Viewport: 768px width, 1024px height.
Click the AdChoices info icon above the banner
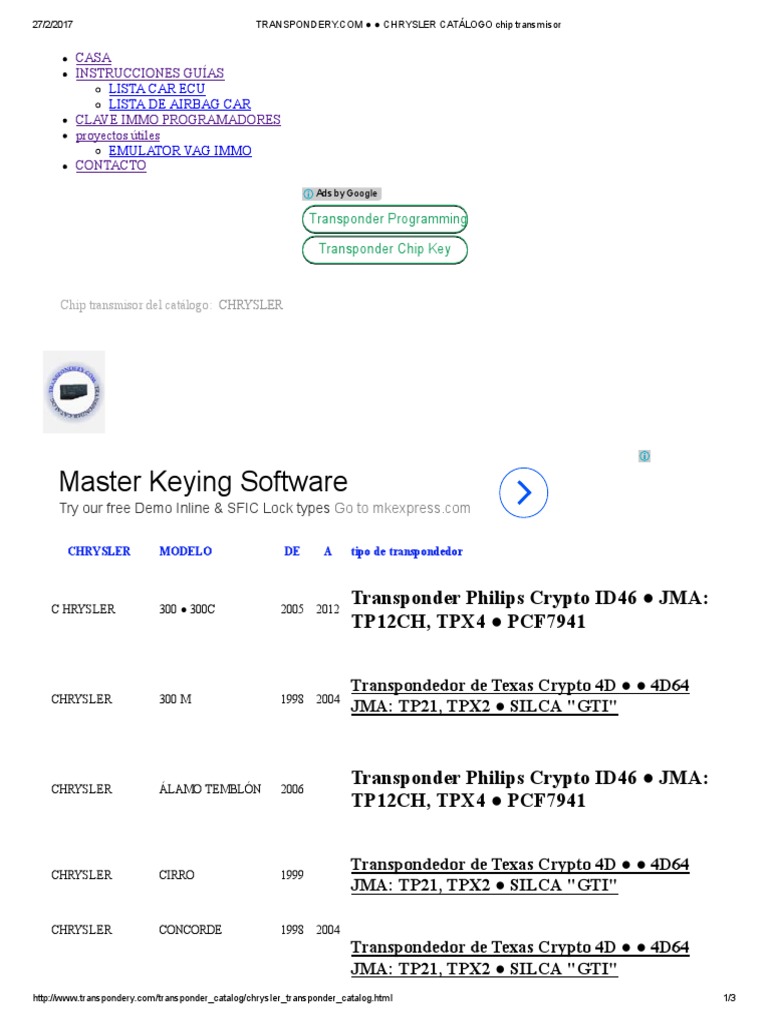[x=644, y=456]
